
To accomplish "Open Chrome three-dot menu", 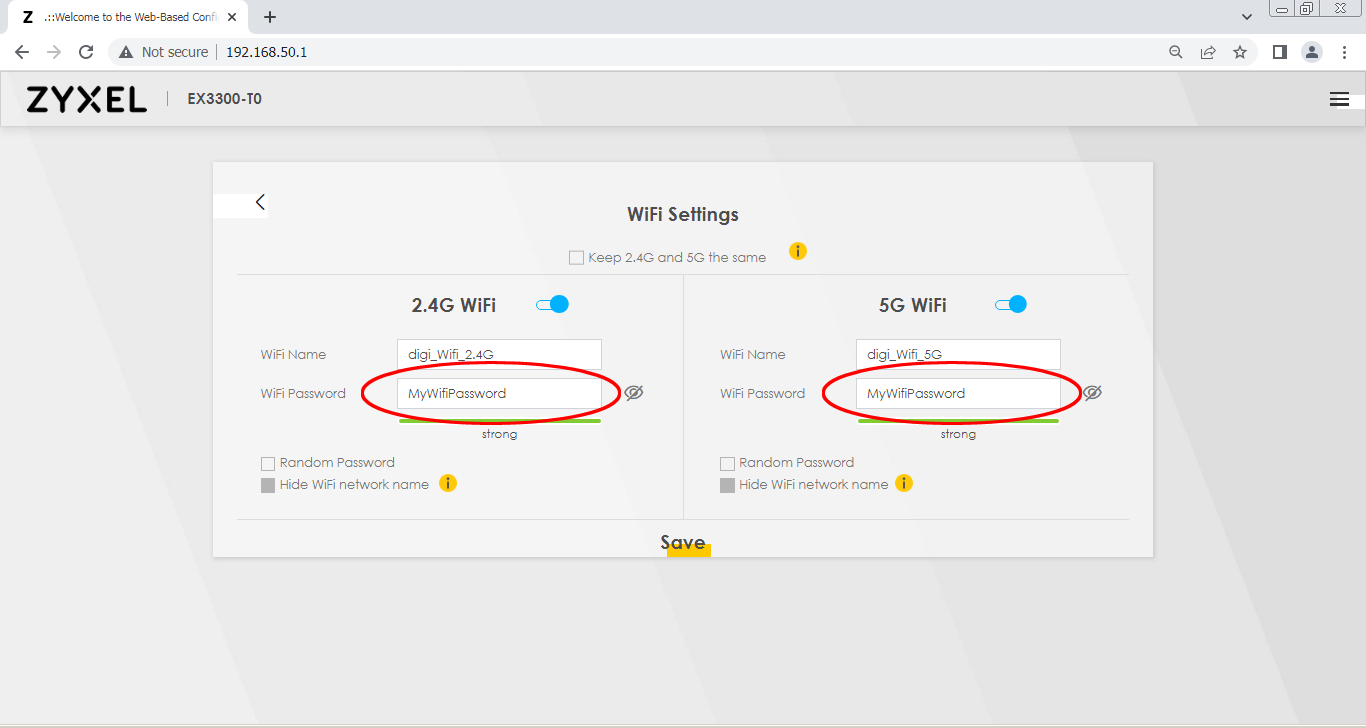I will coord(1343,52).
